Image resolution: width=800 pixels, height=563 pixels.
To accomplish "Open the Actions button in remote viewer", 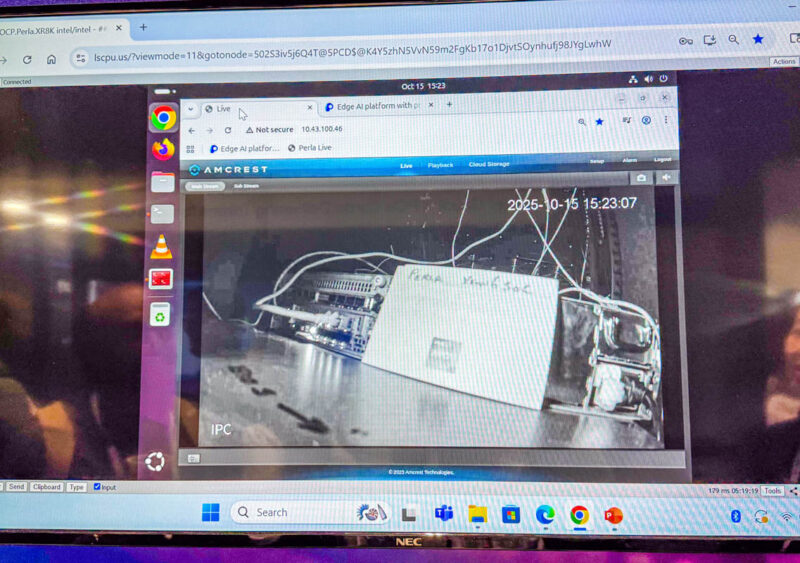I will 784,61.
